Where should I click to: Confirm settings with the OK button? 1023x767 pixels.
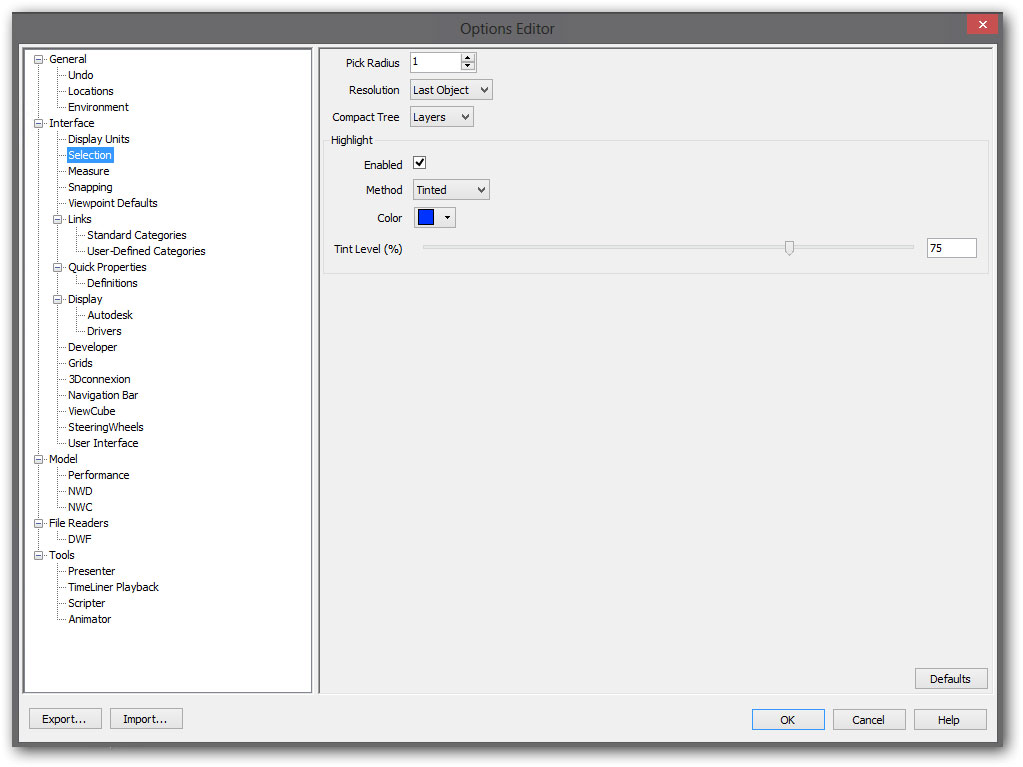788,720
